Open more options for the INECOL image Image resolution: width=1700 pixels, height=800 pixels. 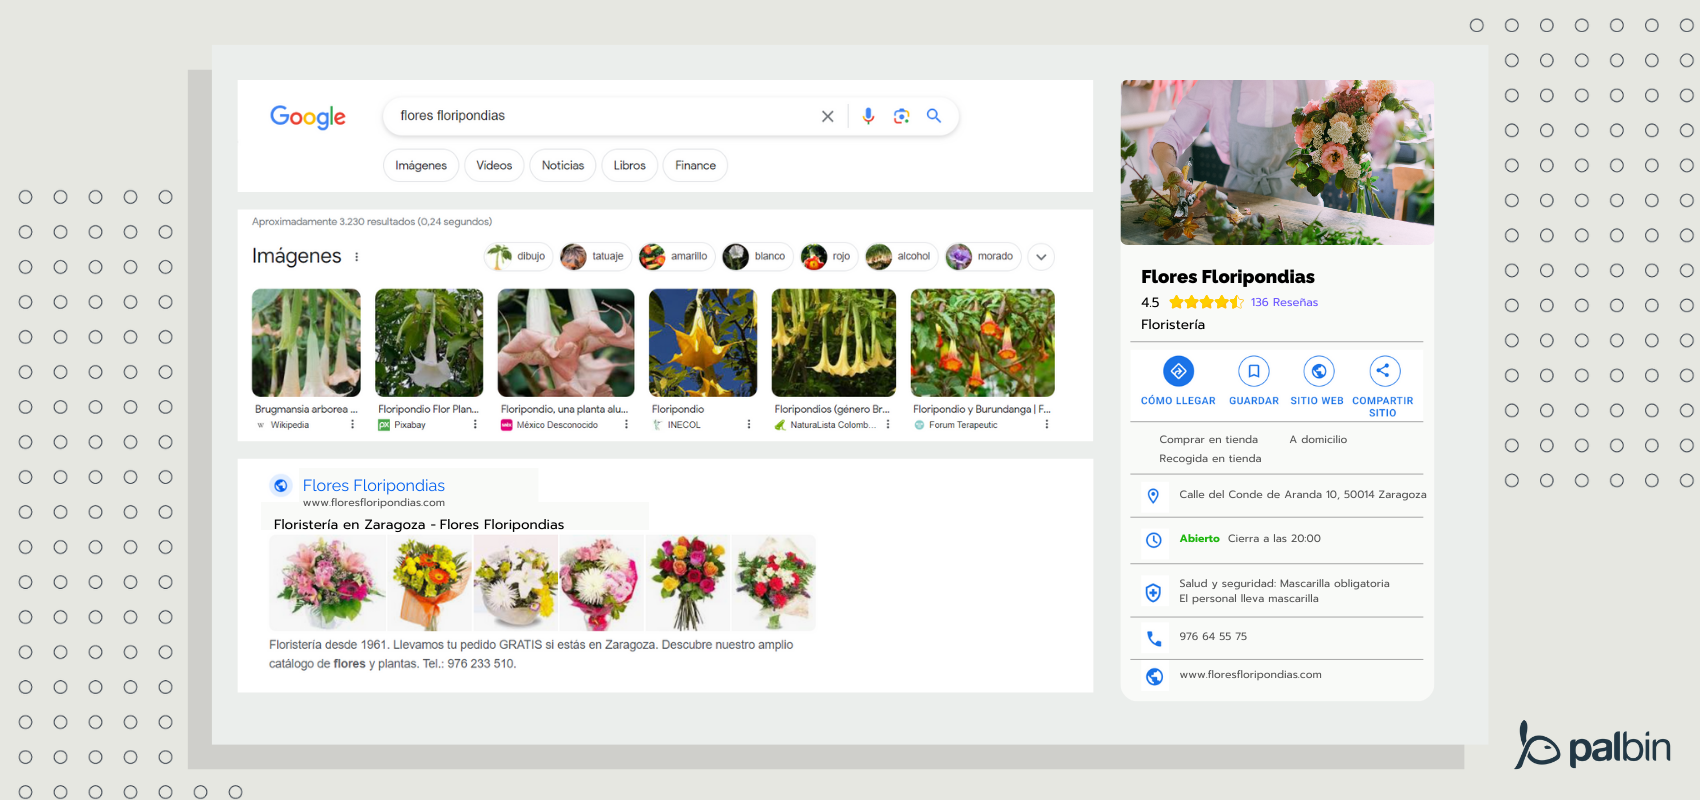point(749,425)
